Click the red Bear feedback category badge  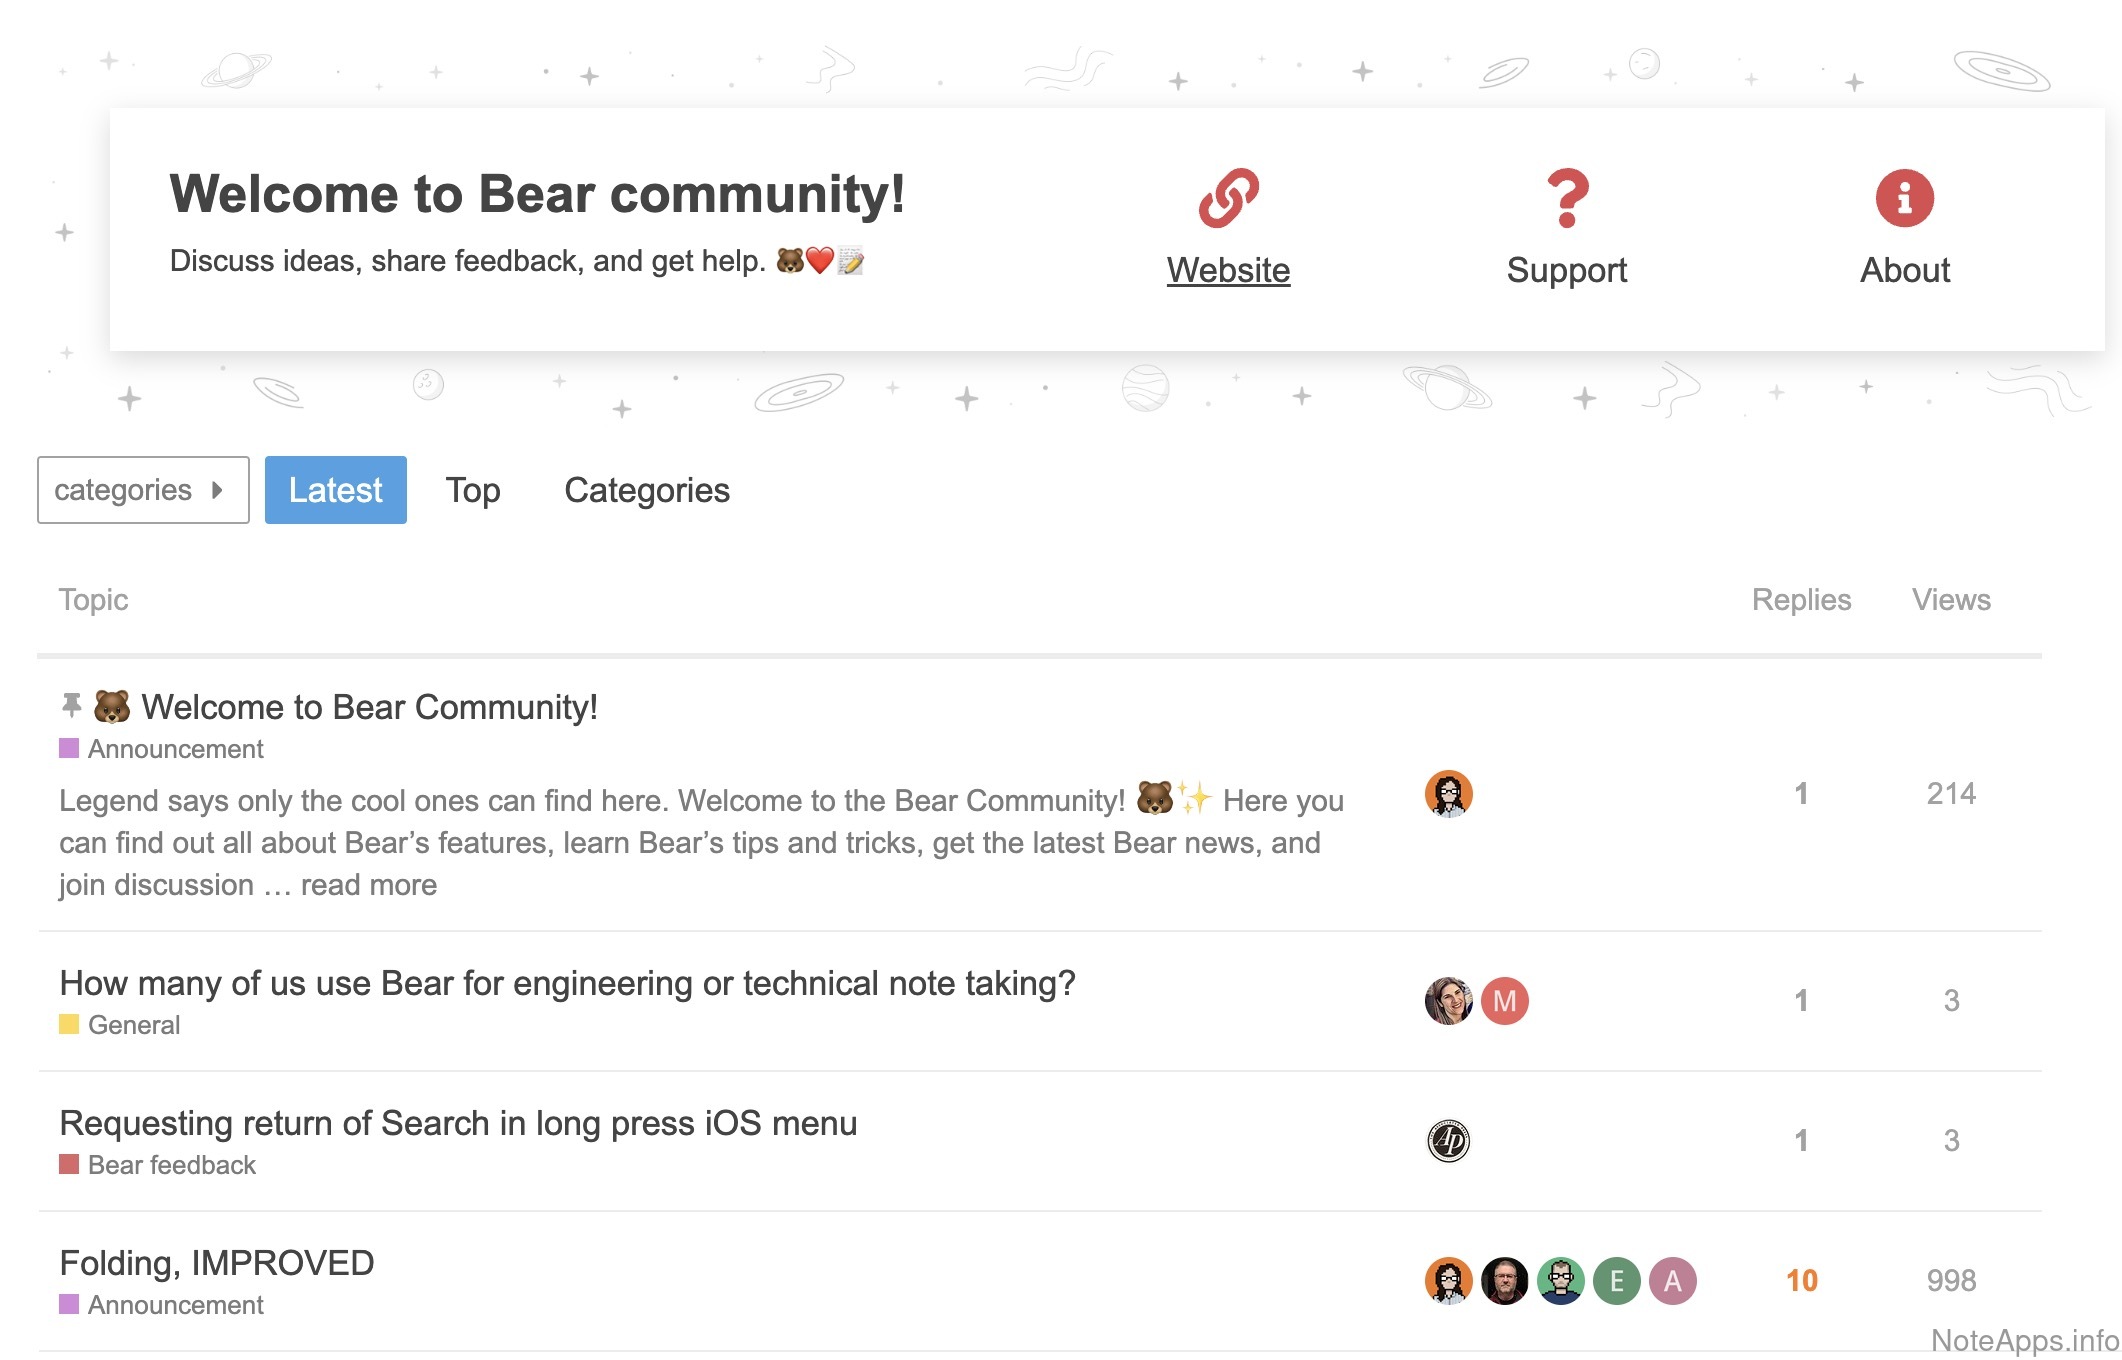tap(158, 1165)
